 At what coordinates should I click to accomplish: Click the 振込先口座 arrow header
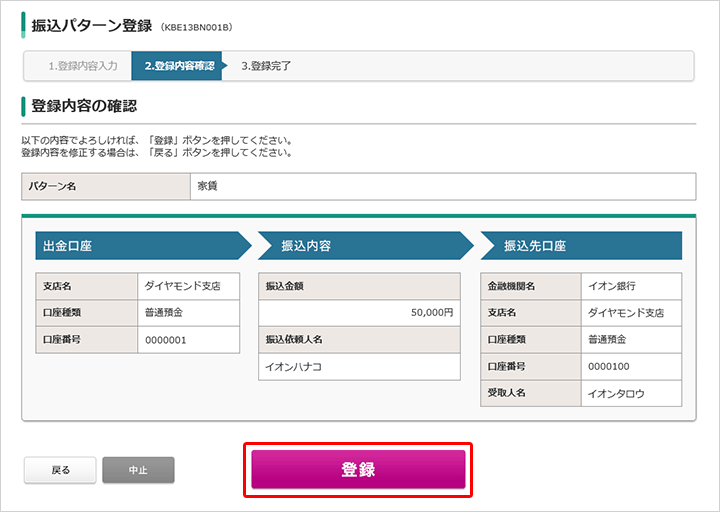[581, 246]
